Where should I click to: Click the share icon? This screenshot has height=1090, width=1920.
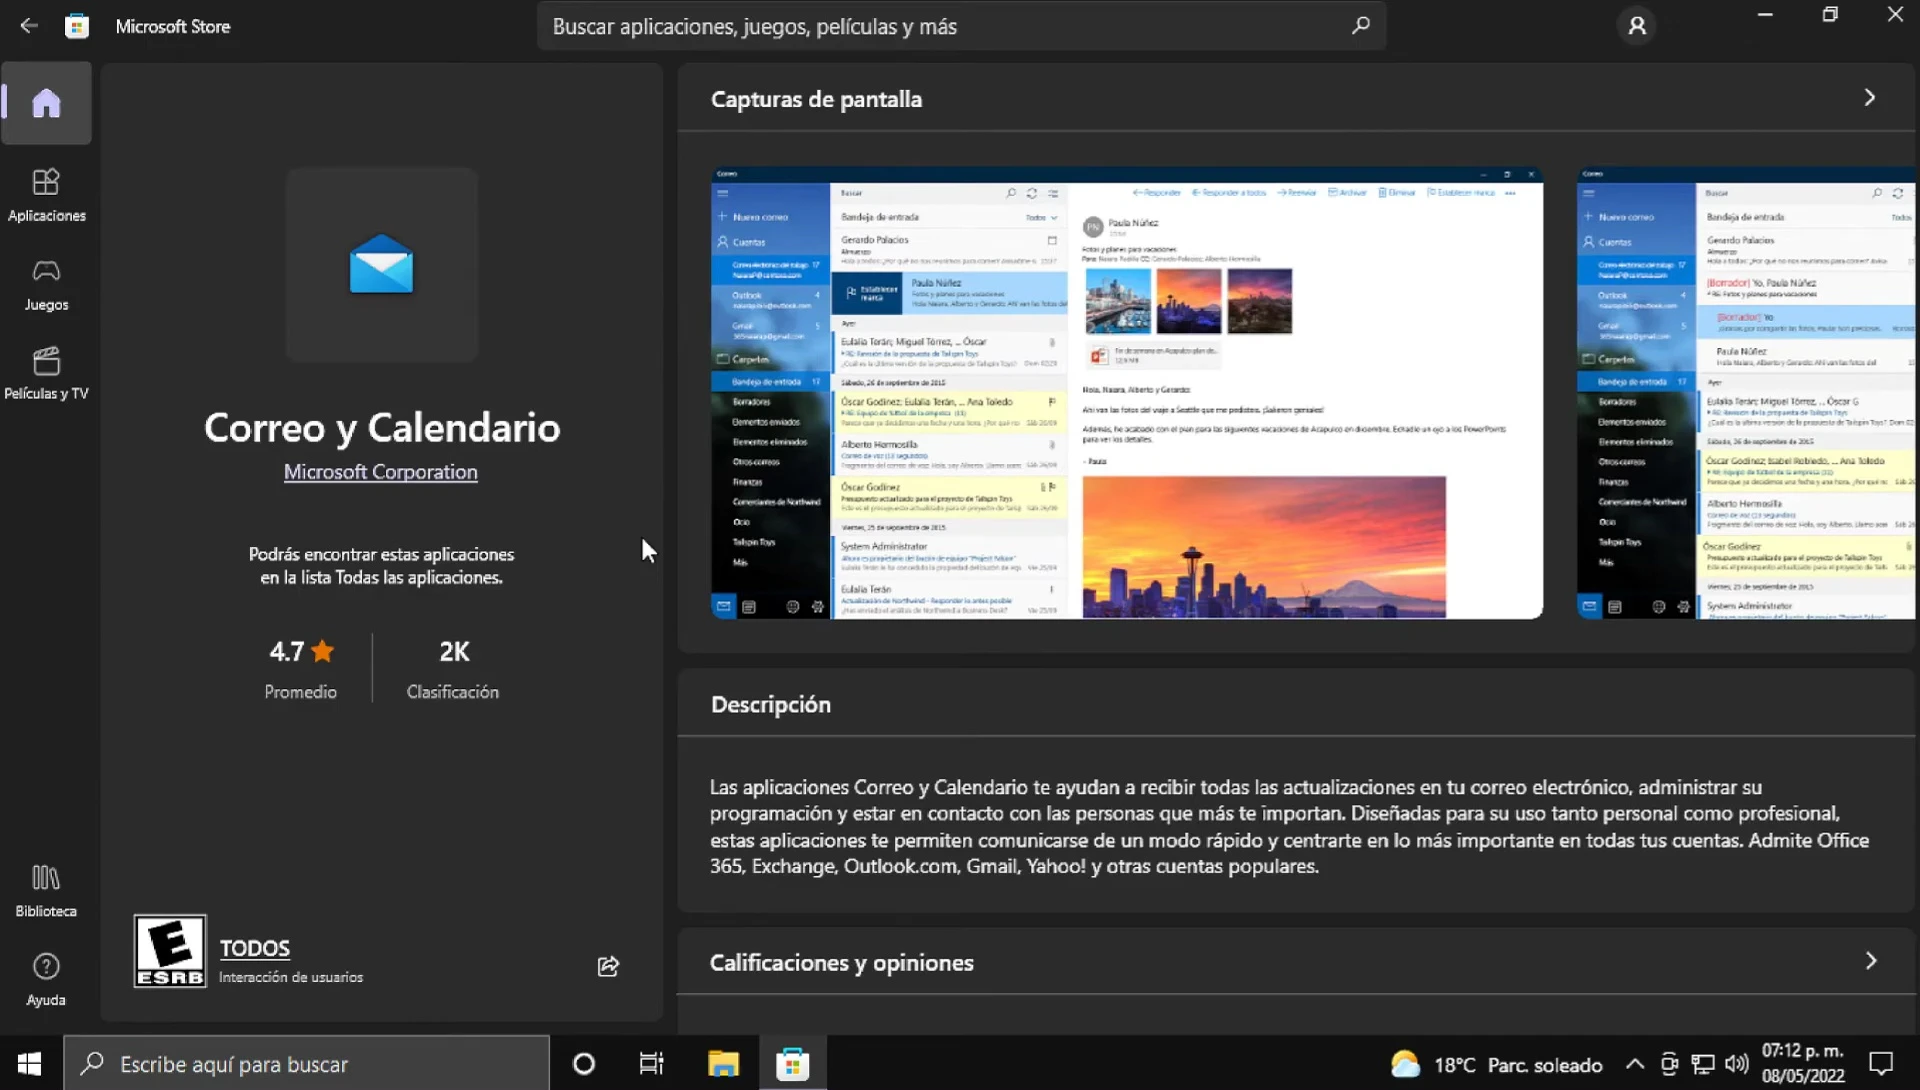608,966
